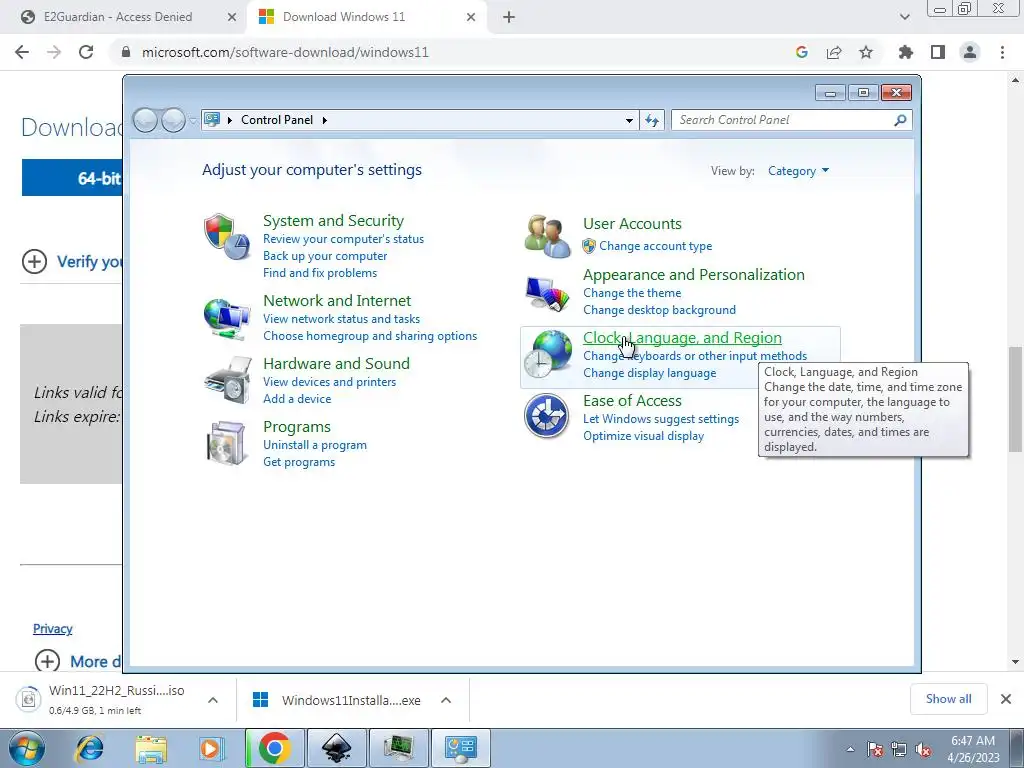Dismiss the Chrome downloads bar

[1006, 699]
